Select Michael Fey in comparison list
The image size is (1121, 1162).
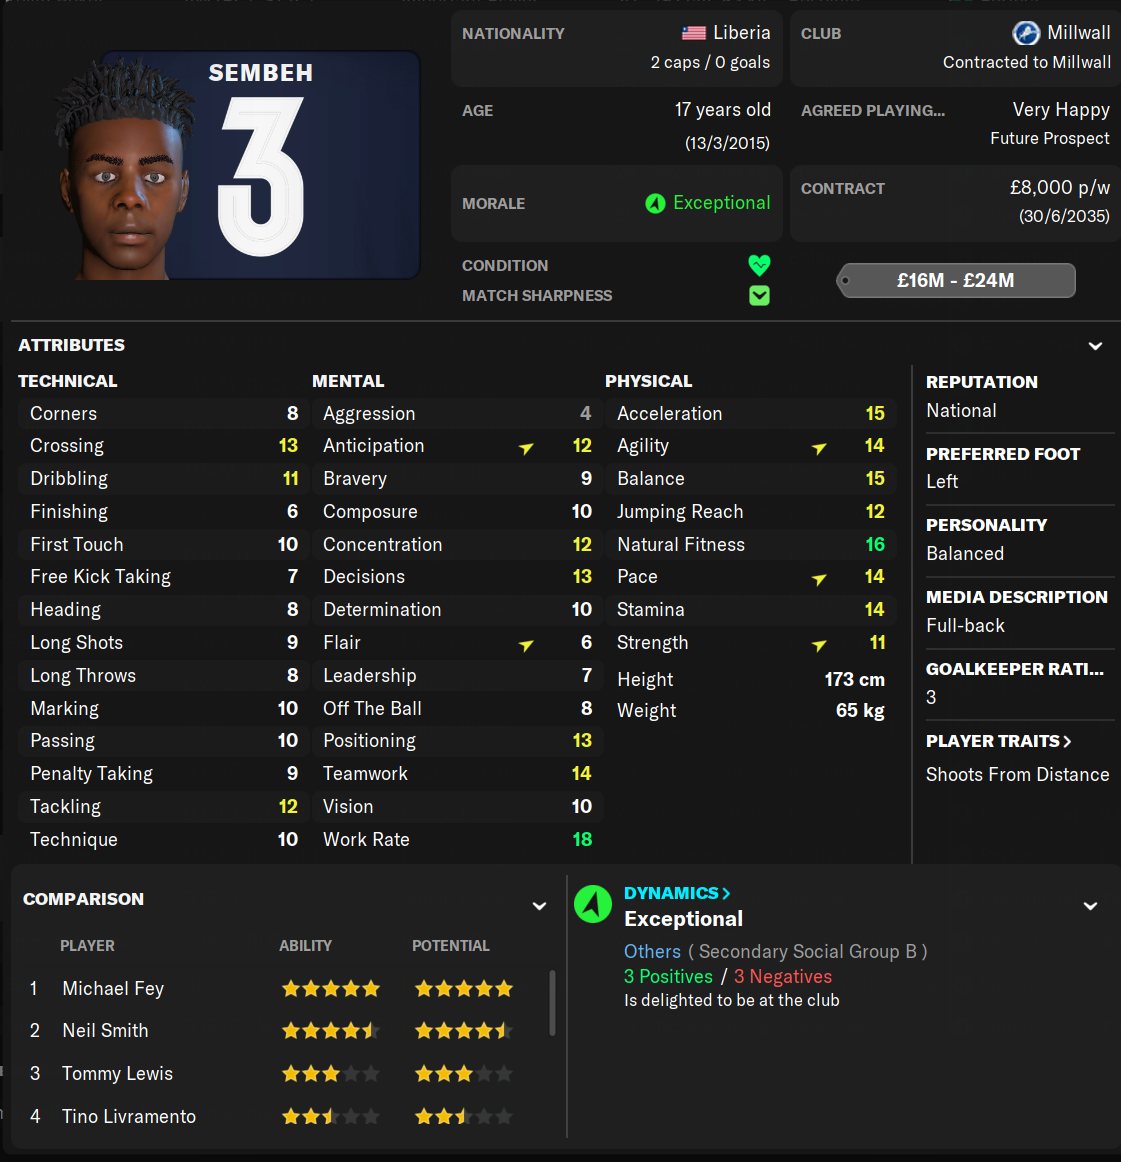(x=113, y=989)
